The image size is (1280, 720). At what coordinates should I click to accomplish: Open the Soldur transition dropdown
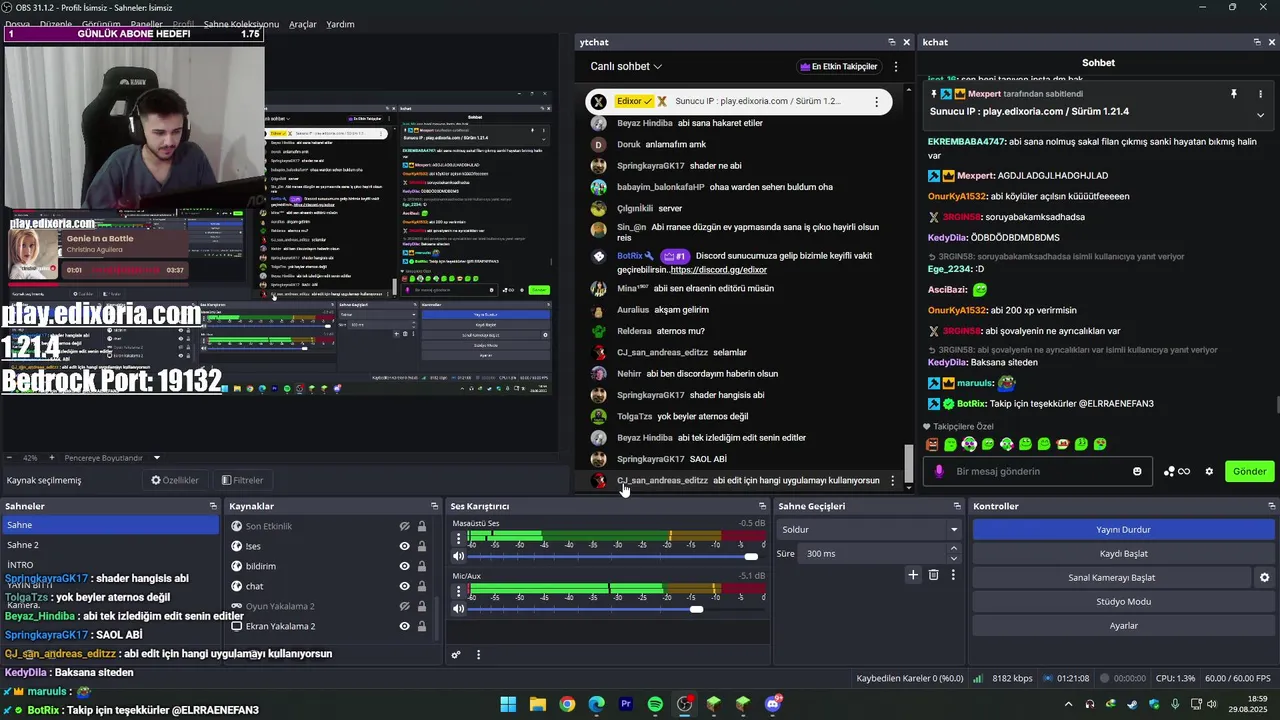coord(869,529)
